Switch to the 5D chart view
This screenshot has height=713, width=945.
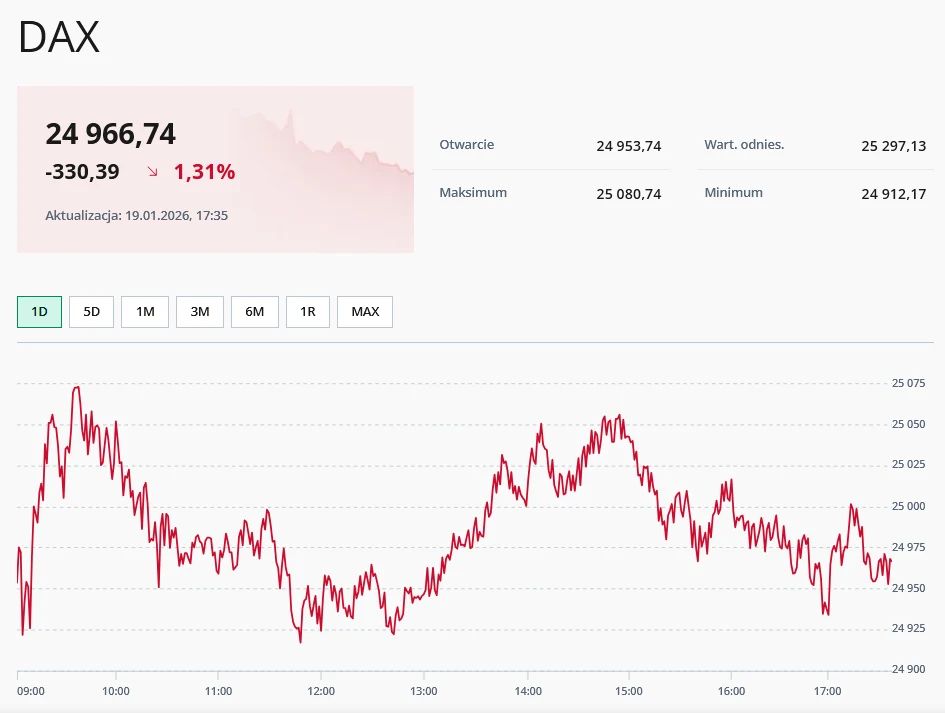[x=91, y=311]
